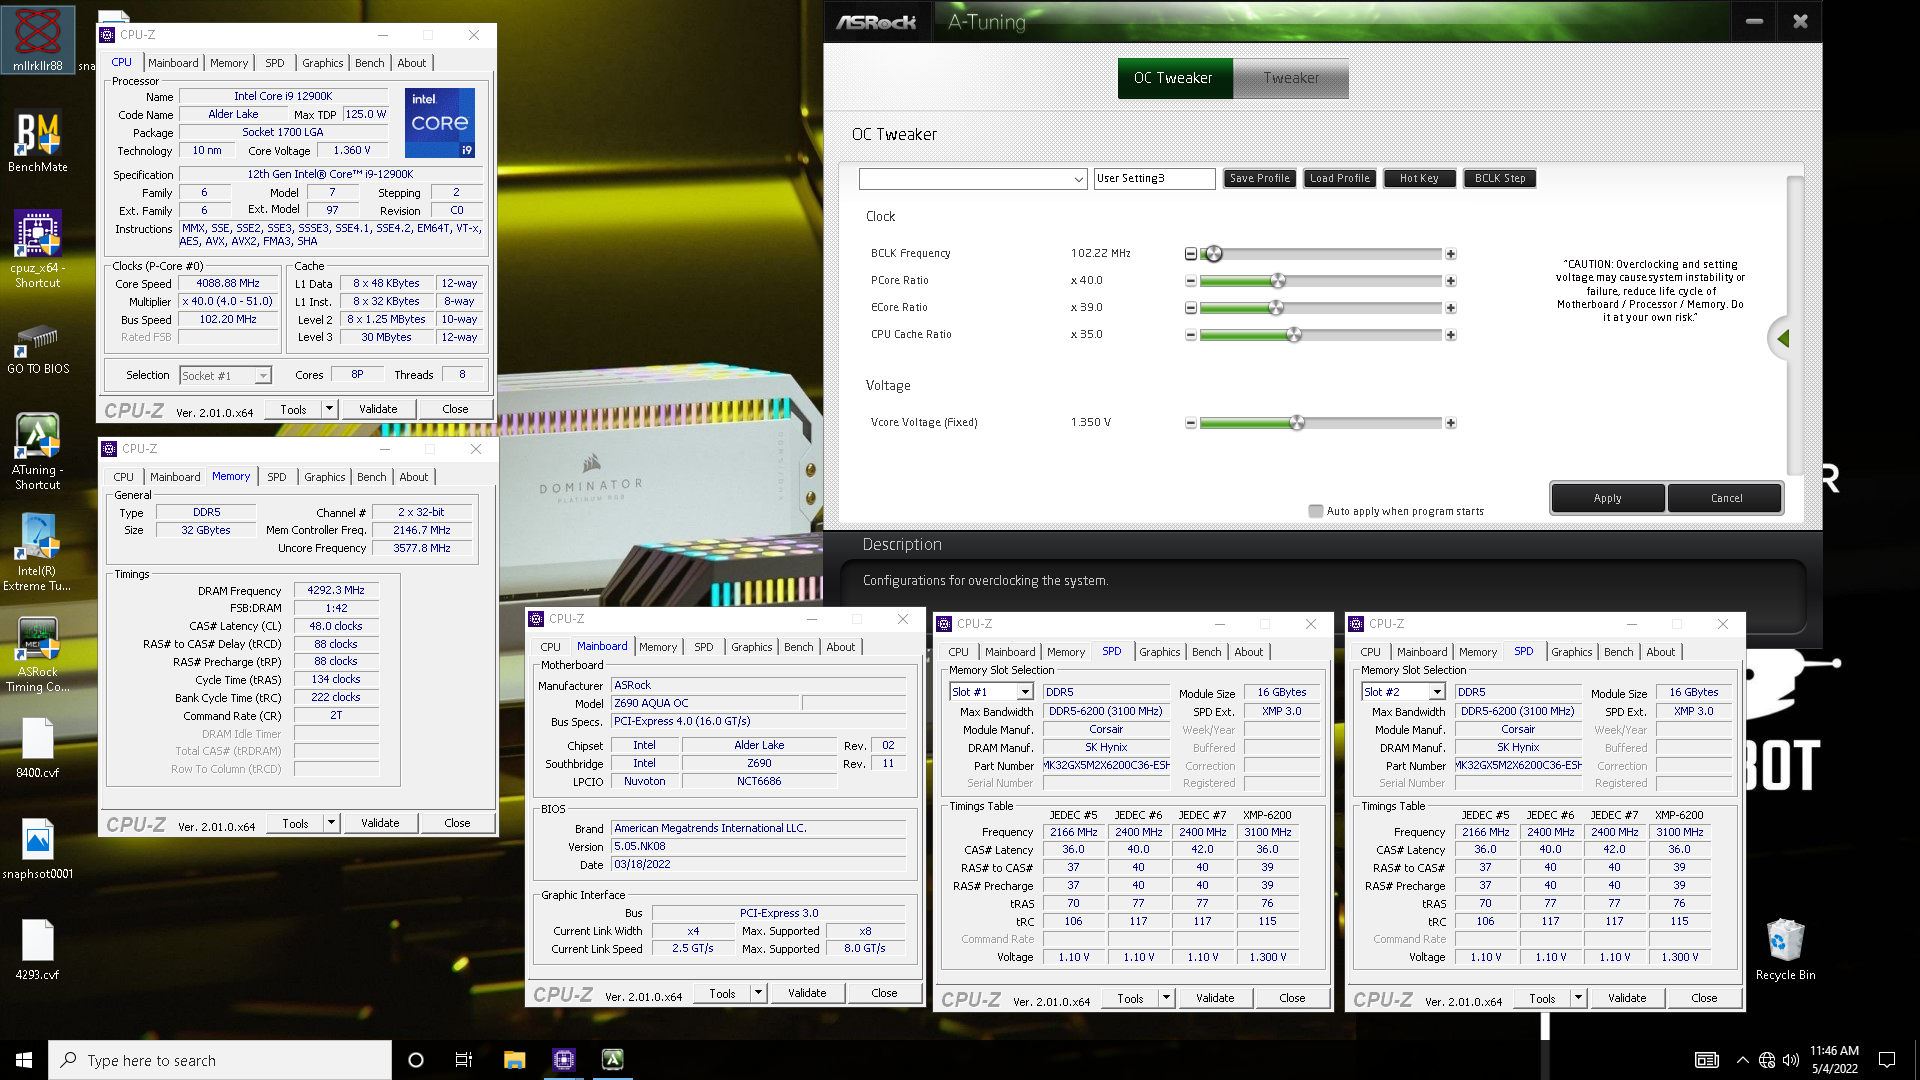Click Load Profile button
Viewport: 1920px width, 1080px height.
point(1339,179)
